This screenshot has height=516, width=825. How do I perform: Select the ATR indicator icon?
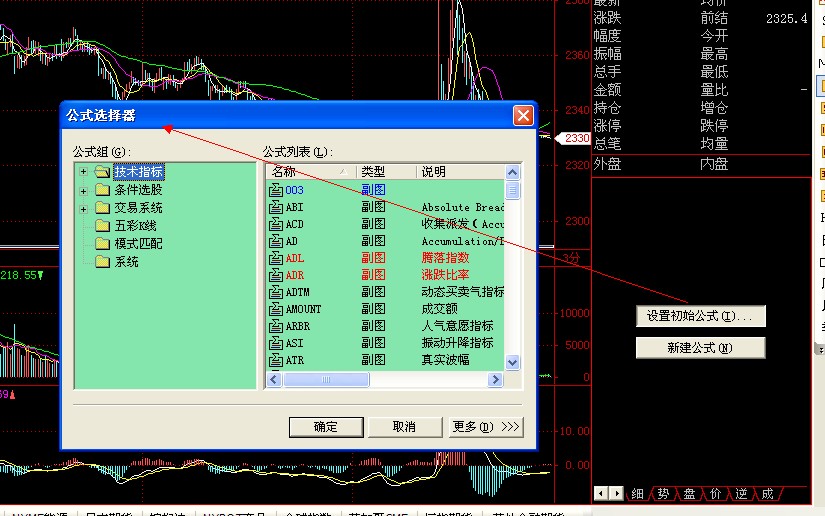coord(277,360)
